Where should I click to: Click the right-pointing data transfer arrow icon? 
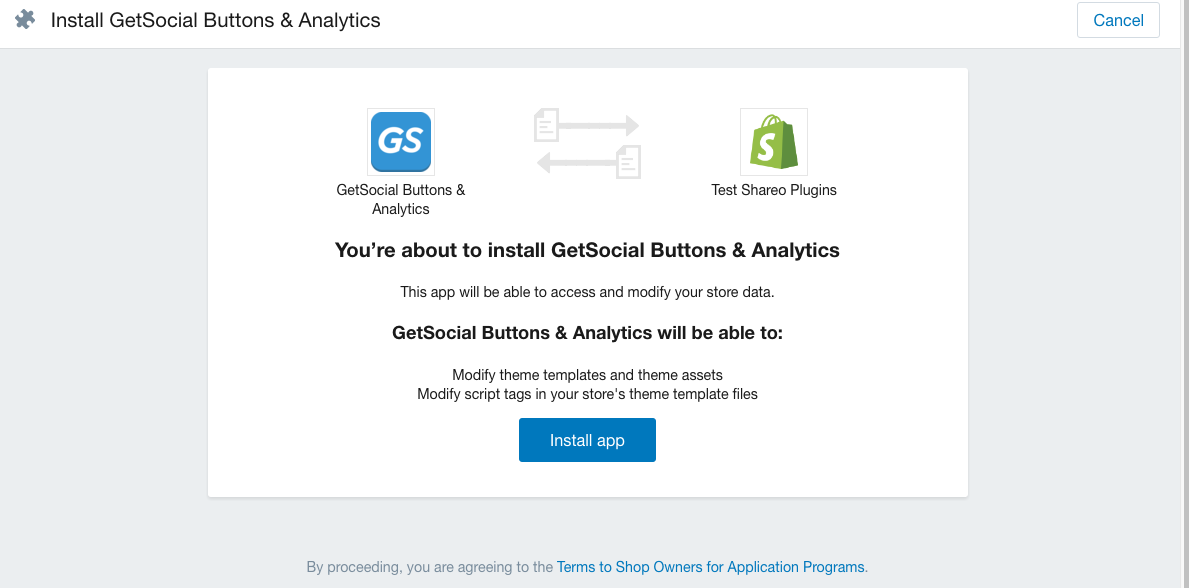tap(599, 124)
